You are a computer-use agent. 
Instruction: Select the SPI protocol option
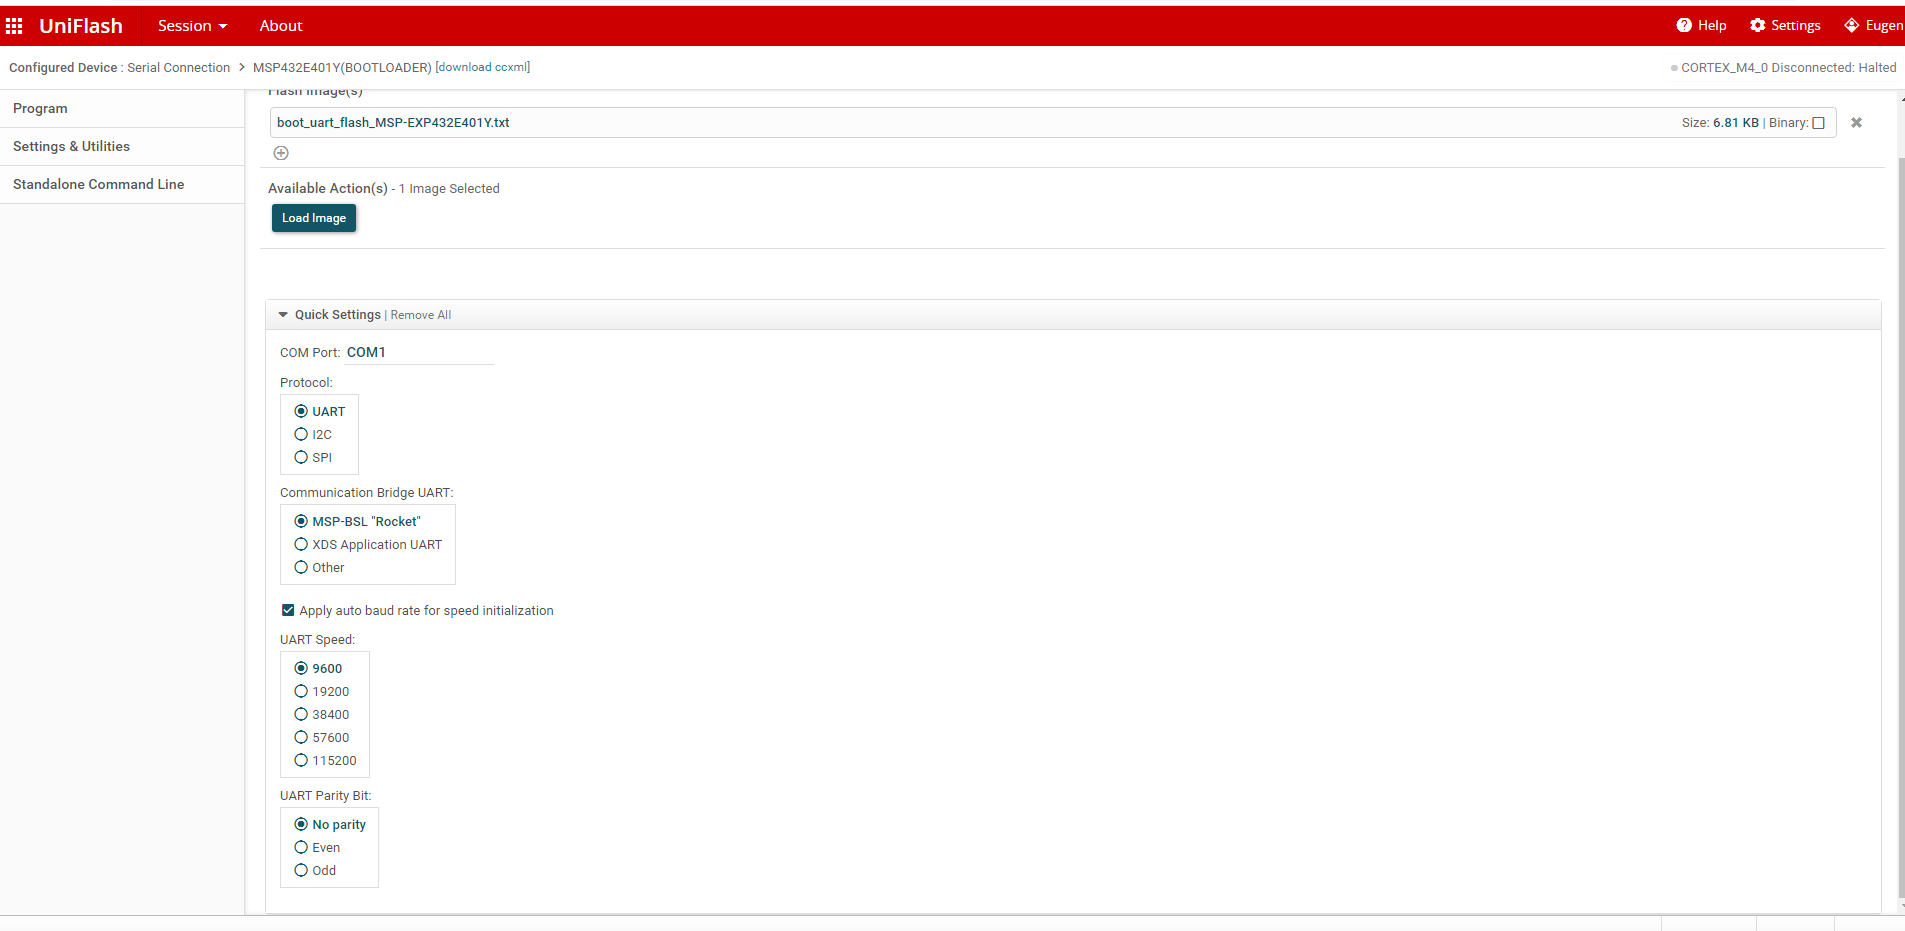pos(301,457)
